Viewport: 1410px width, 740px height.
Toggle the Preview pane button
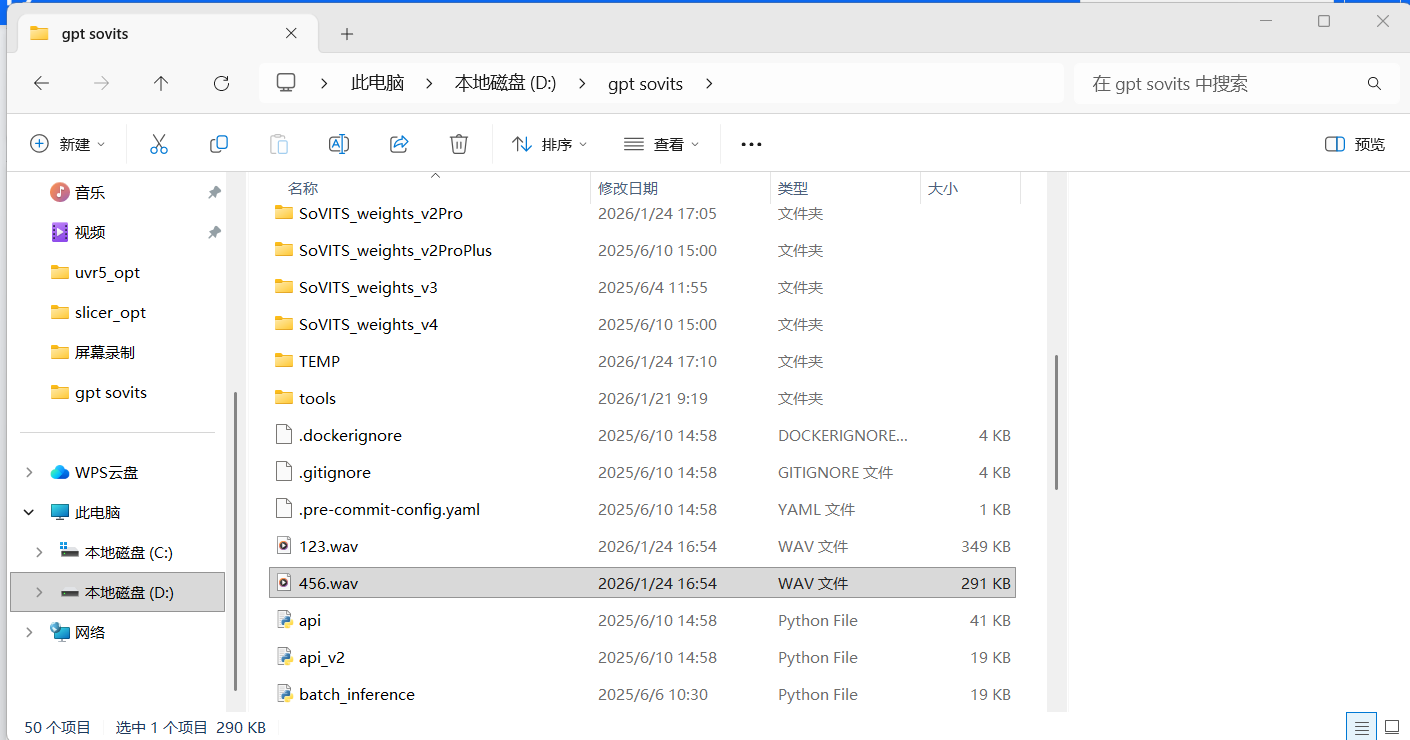[1355, 144]
